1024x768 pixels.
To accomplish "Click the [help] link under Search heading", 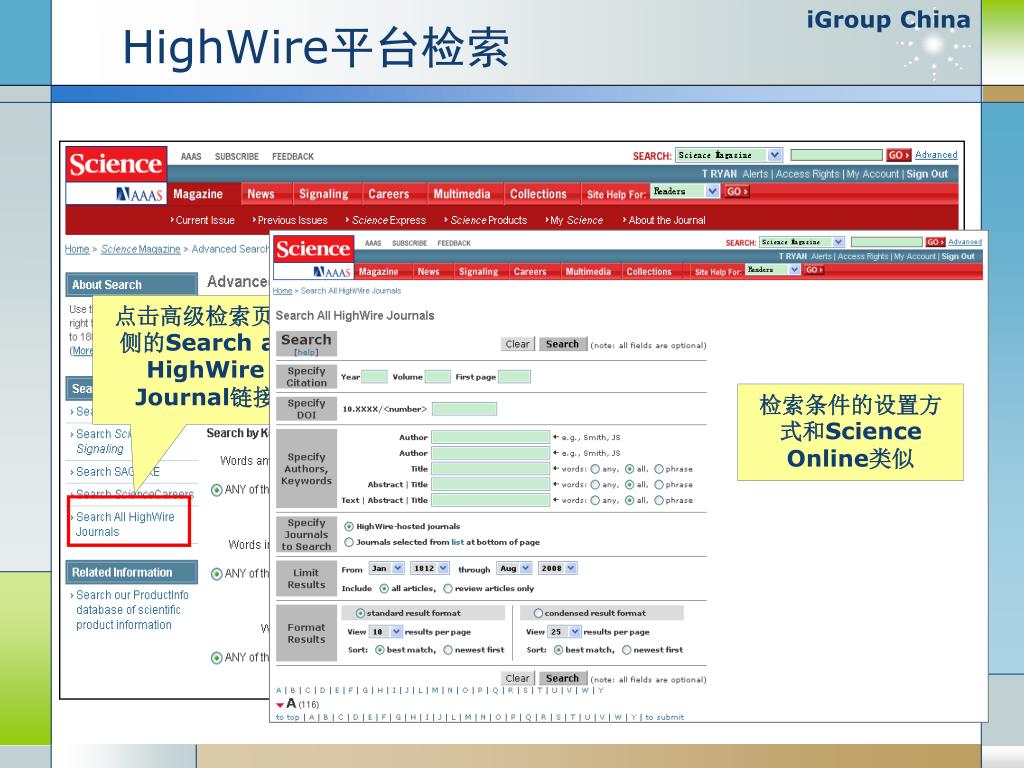I will click(306, 352).
